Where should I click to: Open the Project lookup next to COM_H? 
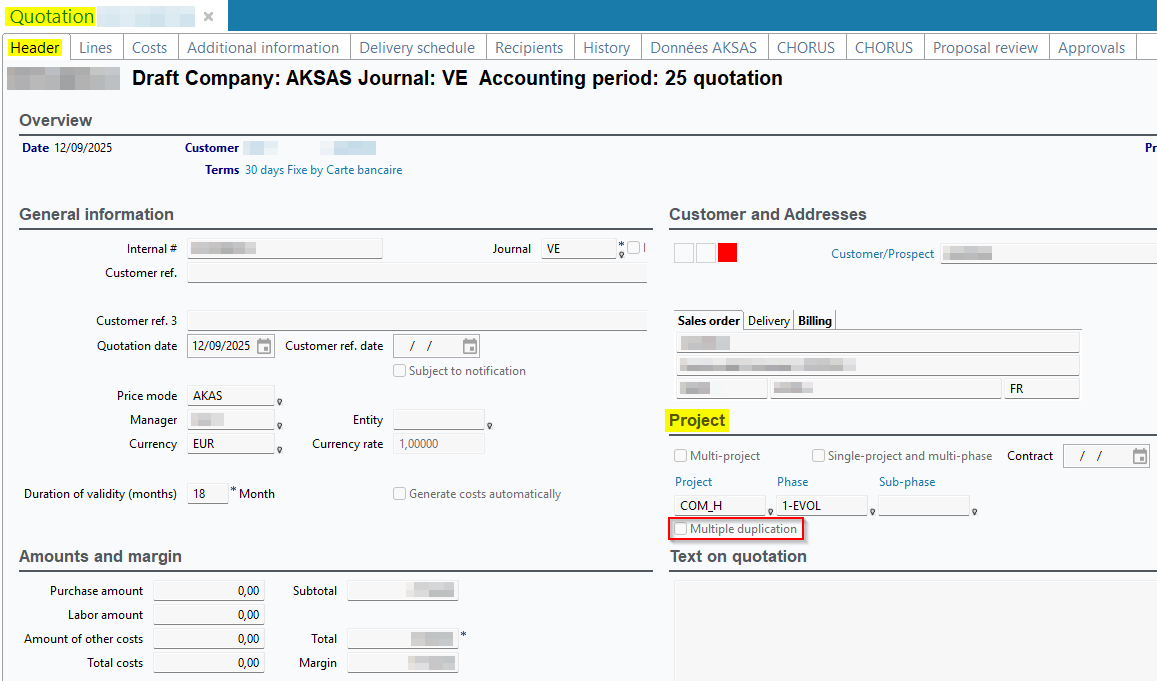770,512
